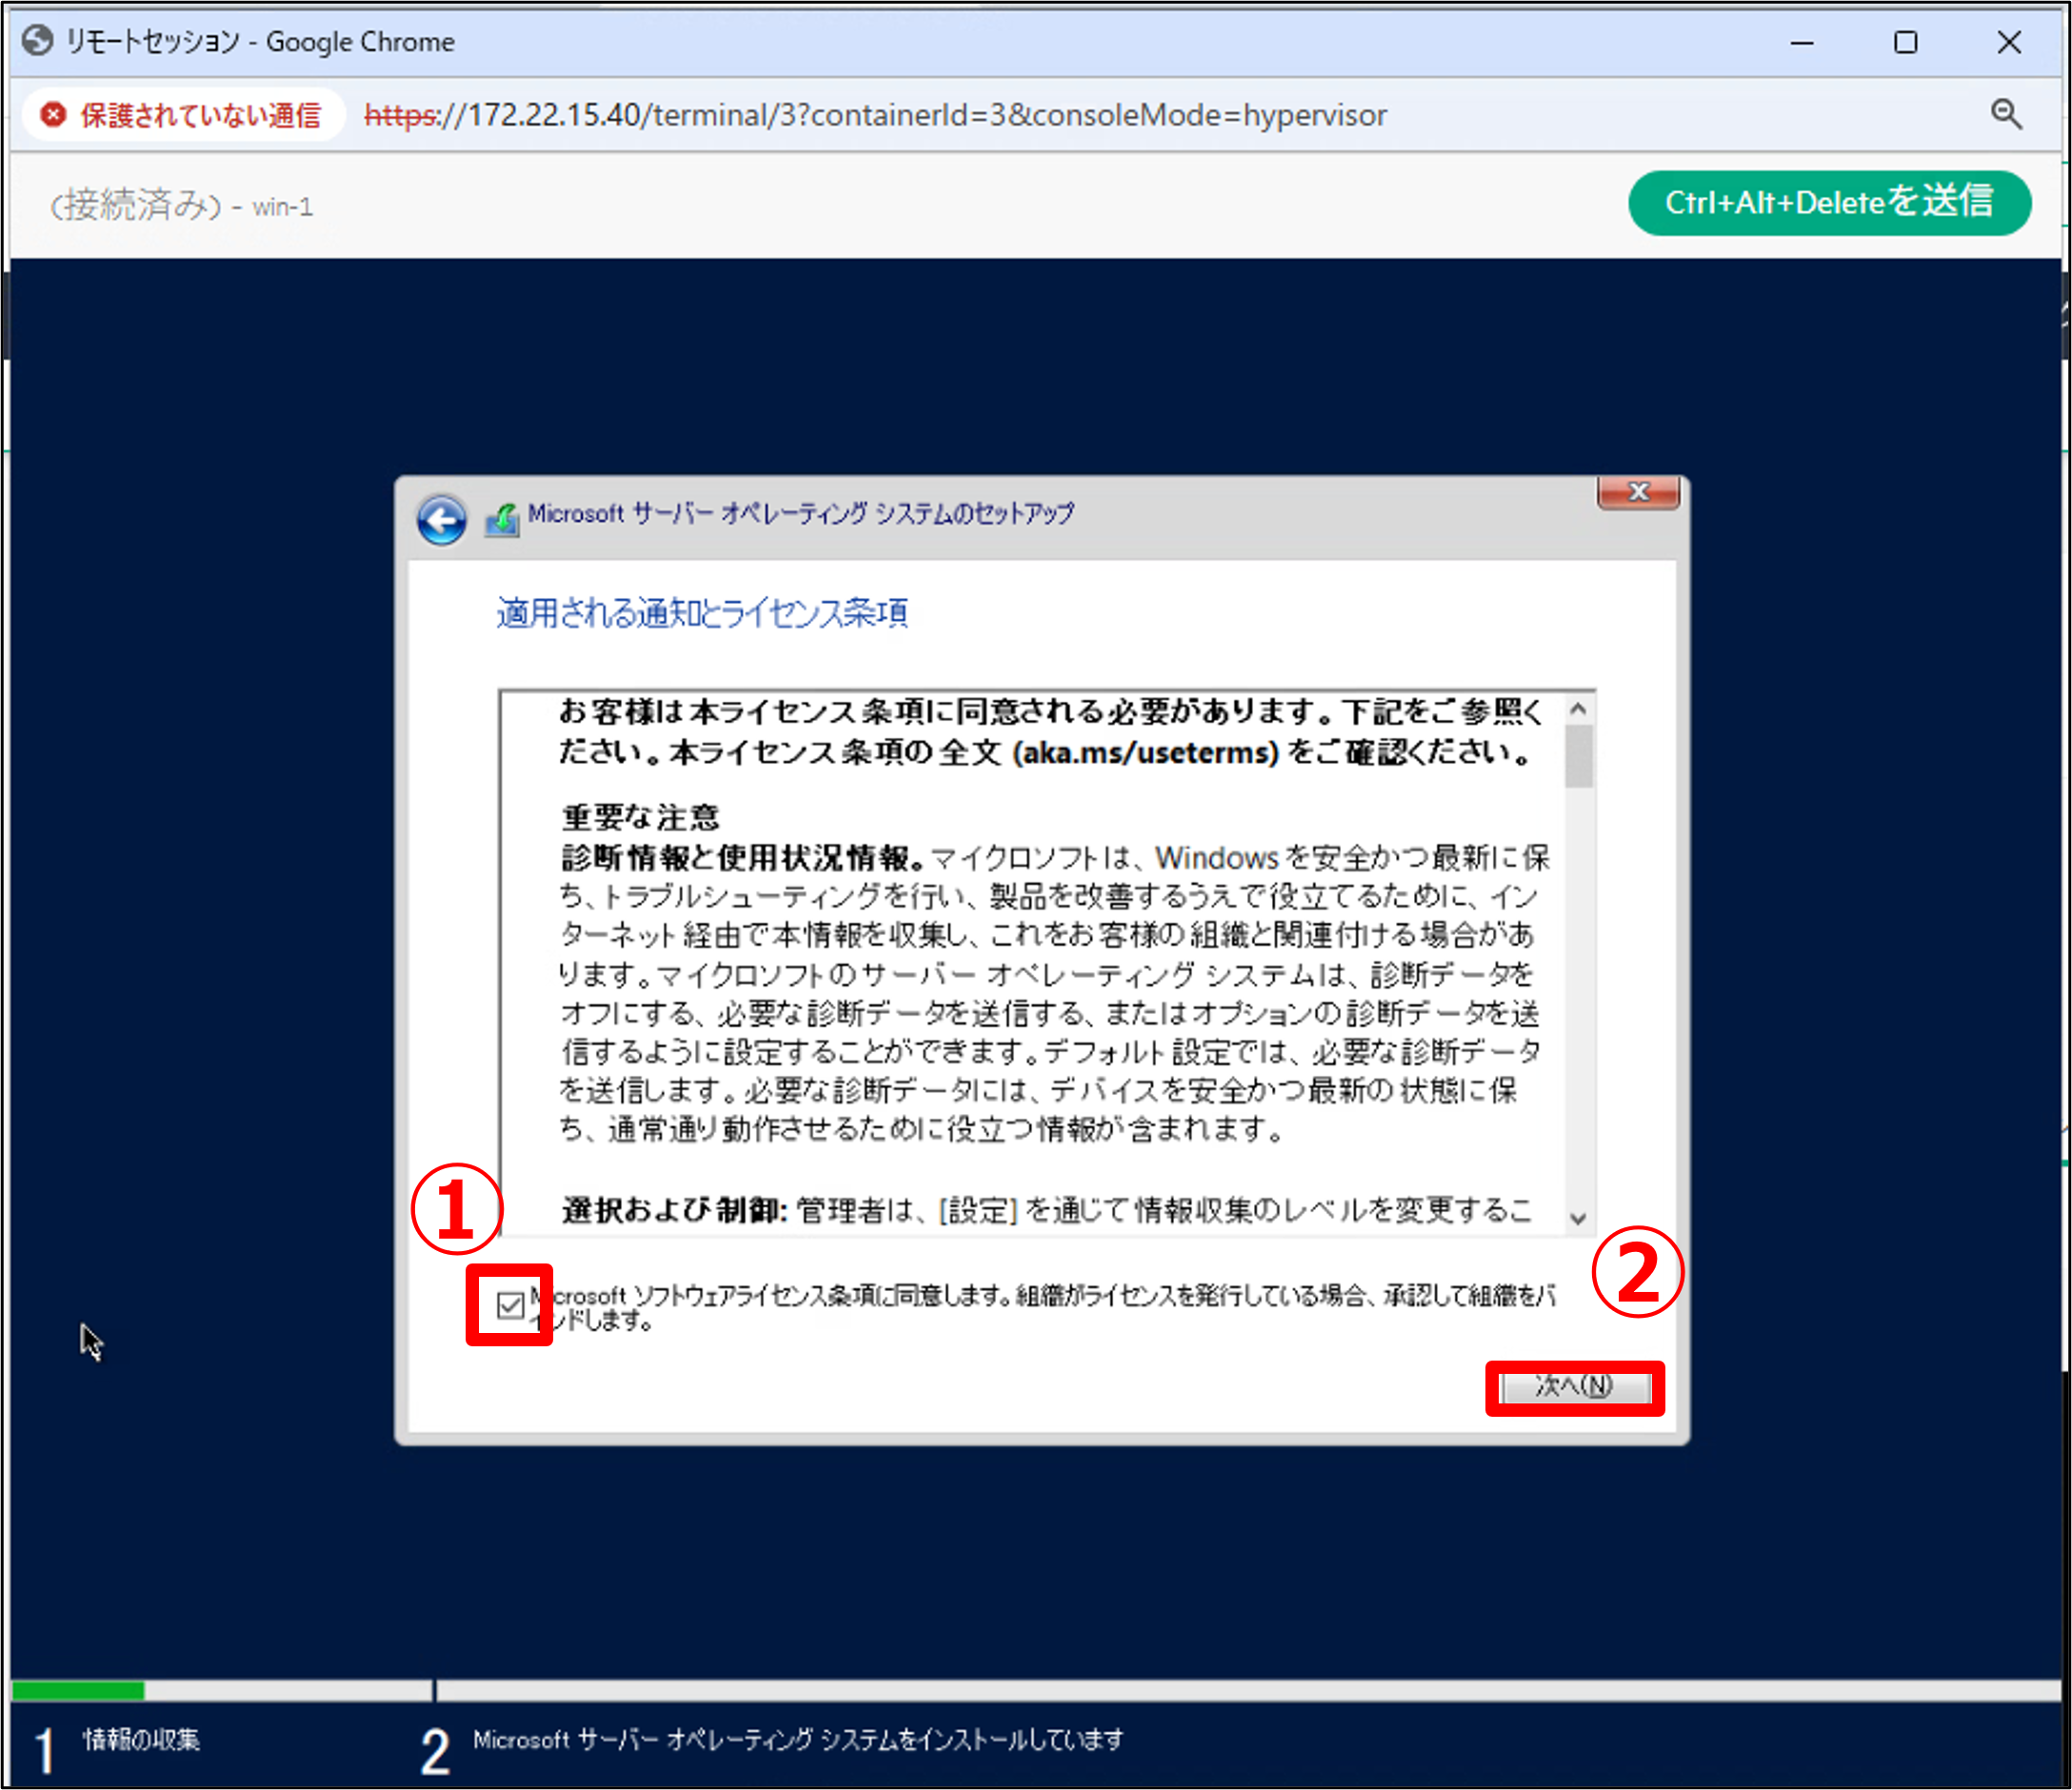Click the remote session favicon in the title bar
The image size is (2072, 1790).
[38, 41]
